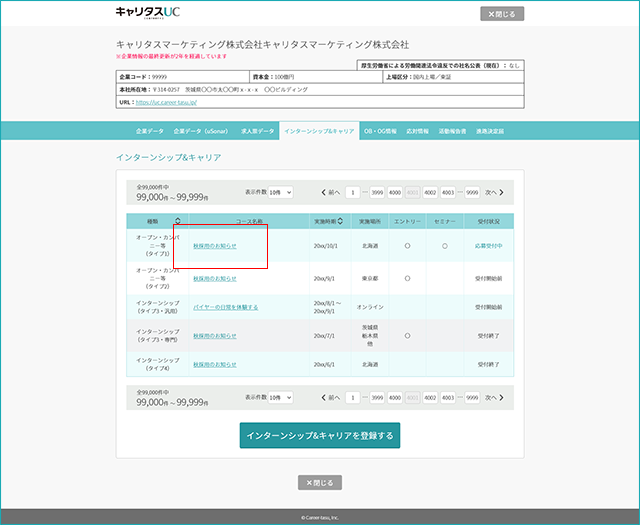
Task: Jump to page 4002 in top pagination
Action: [x=430, y=192]
